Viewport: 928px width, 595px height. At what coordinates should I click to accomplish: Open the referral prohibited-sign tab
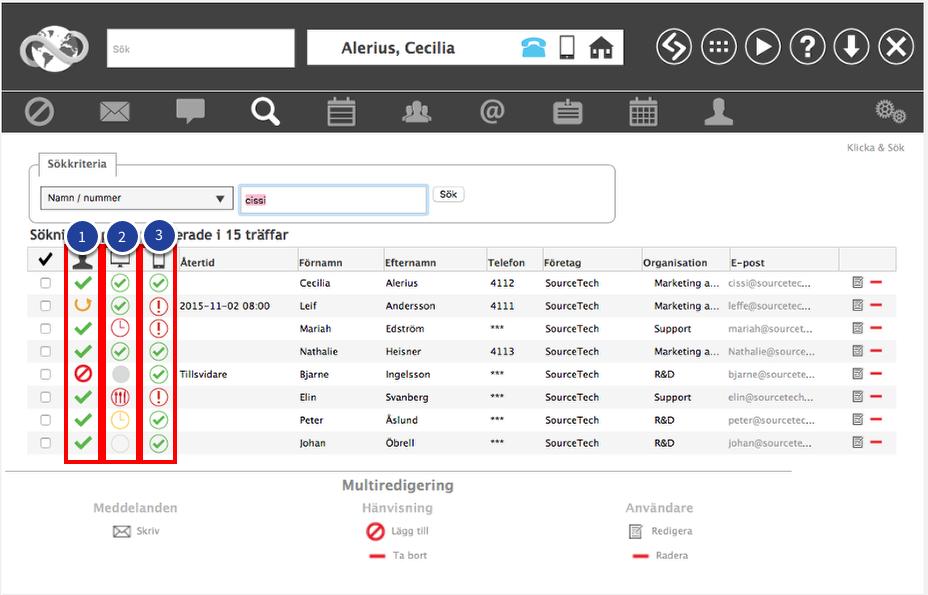coord(40,111)
